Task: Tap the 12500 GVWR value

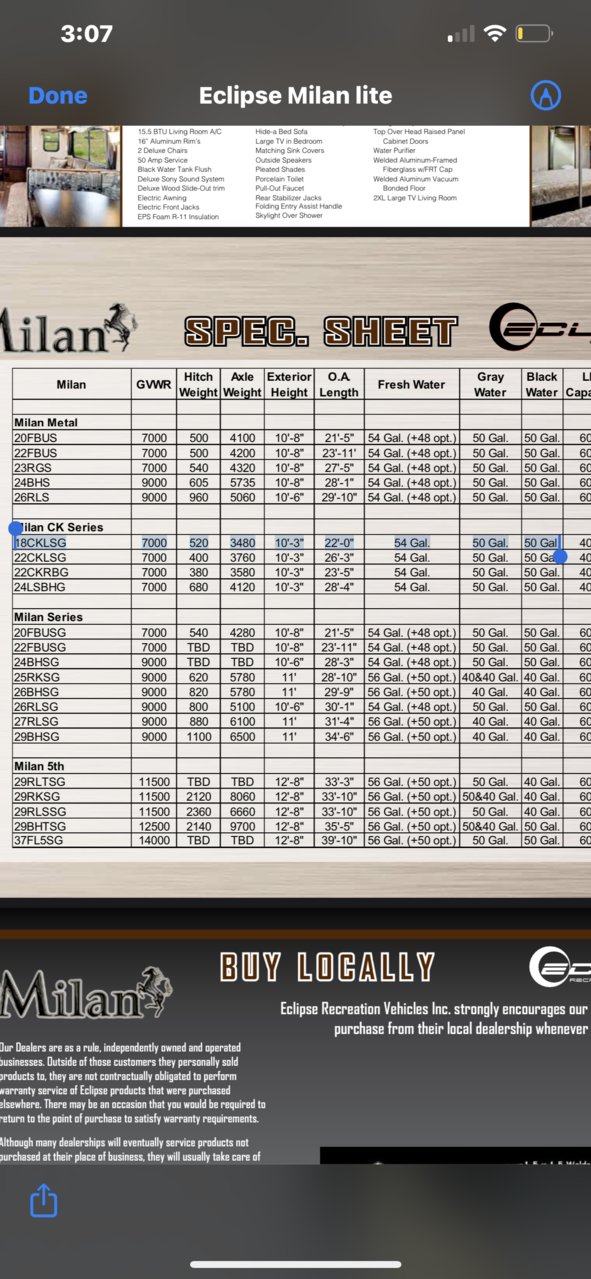Action: [x=154, y=827]
